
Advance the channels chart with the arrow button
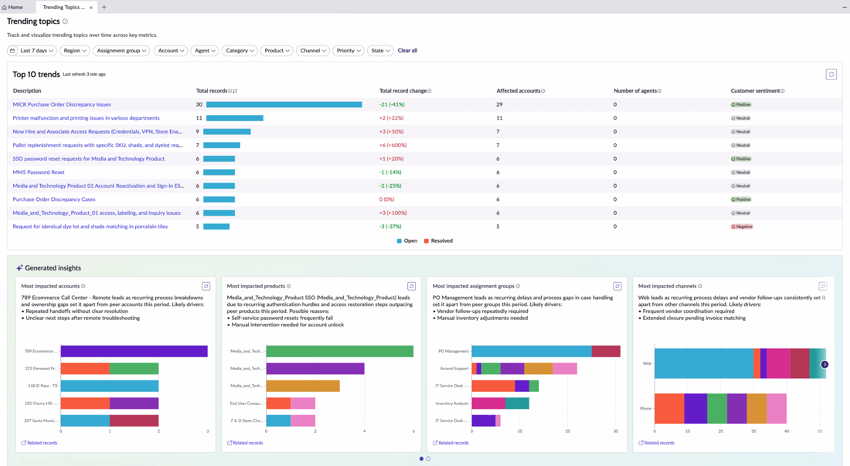(825, 365)
